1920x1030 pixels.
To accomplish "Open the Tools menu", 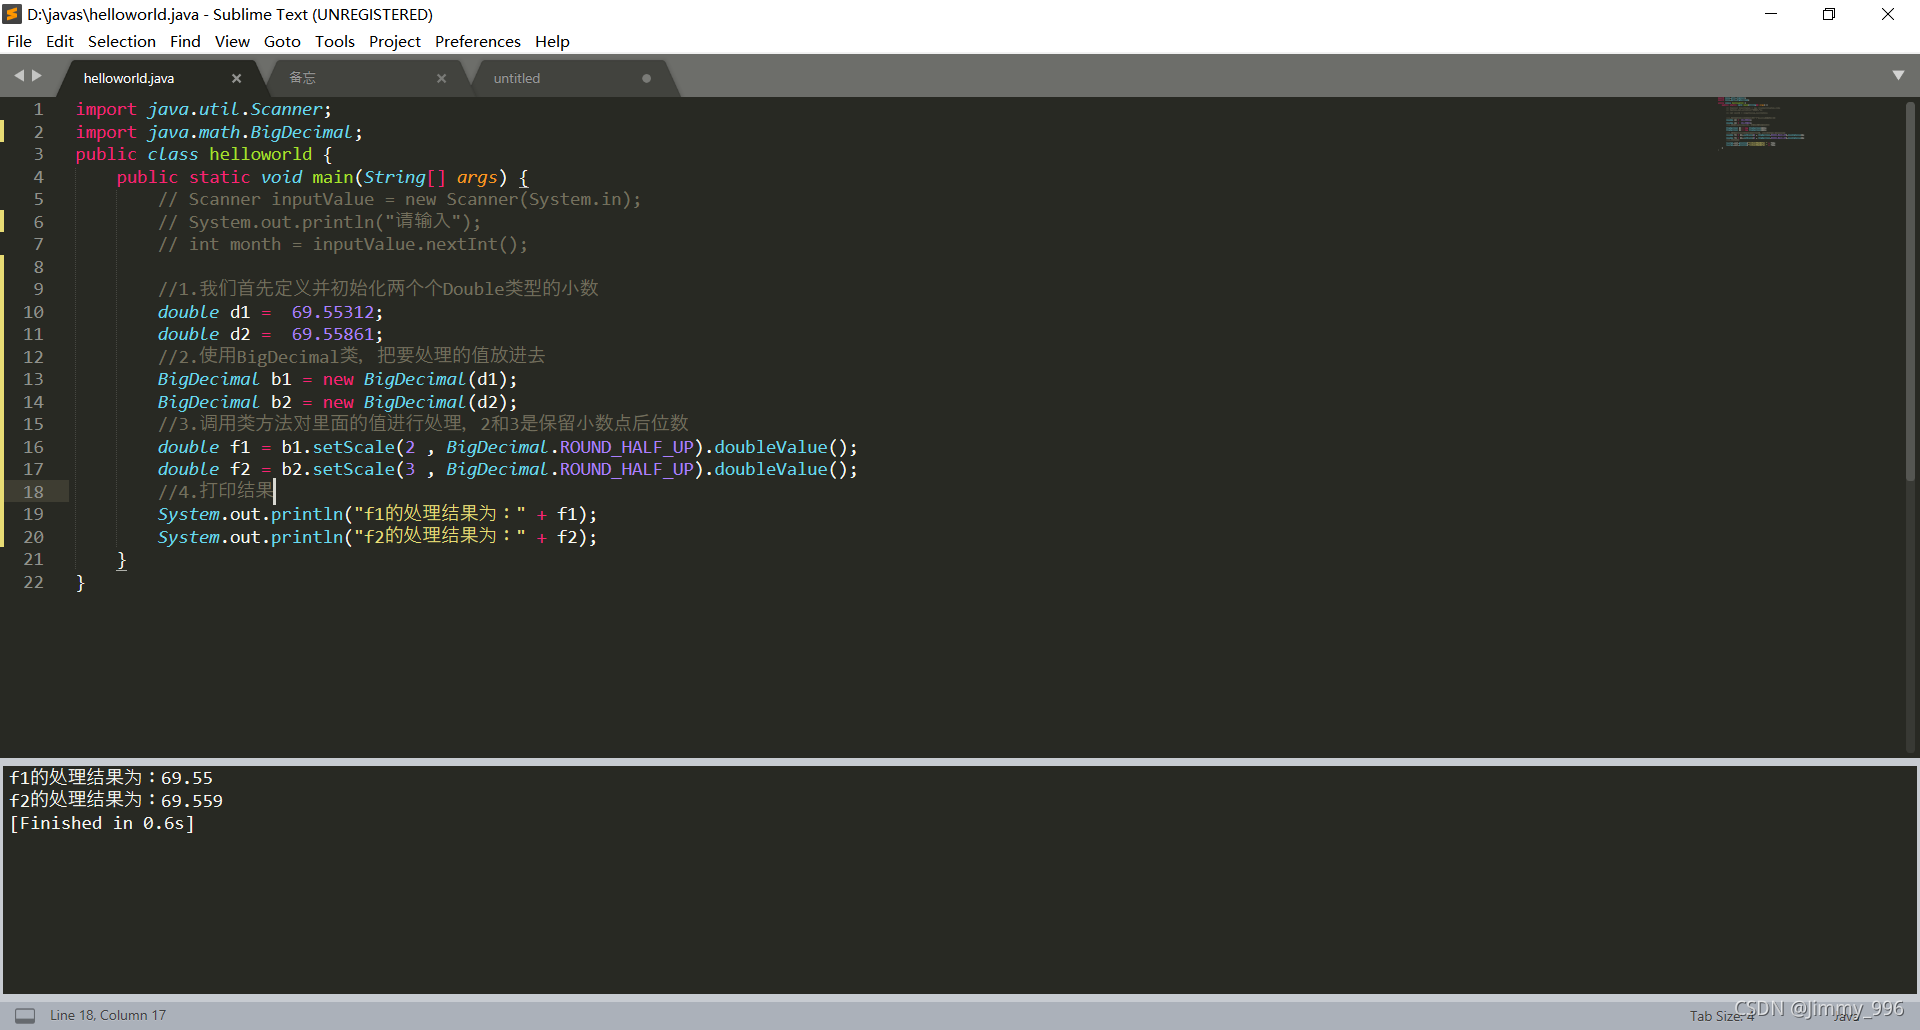I will (335, 41).
